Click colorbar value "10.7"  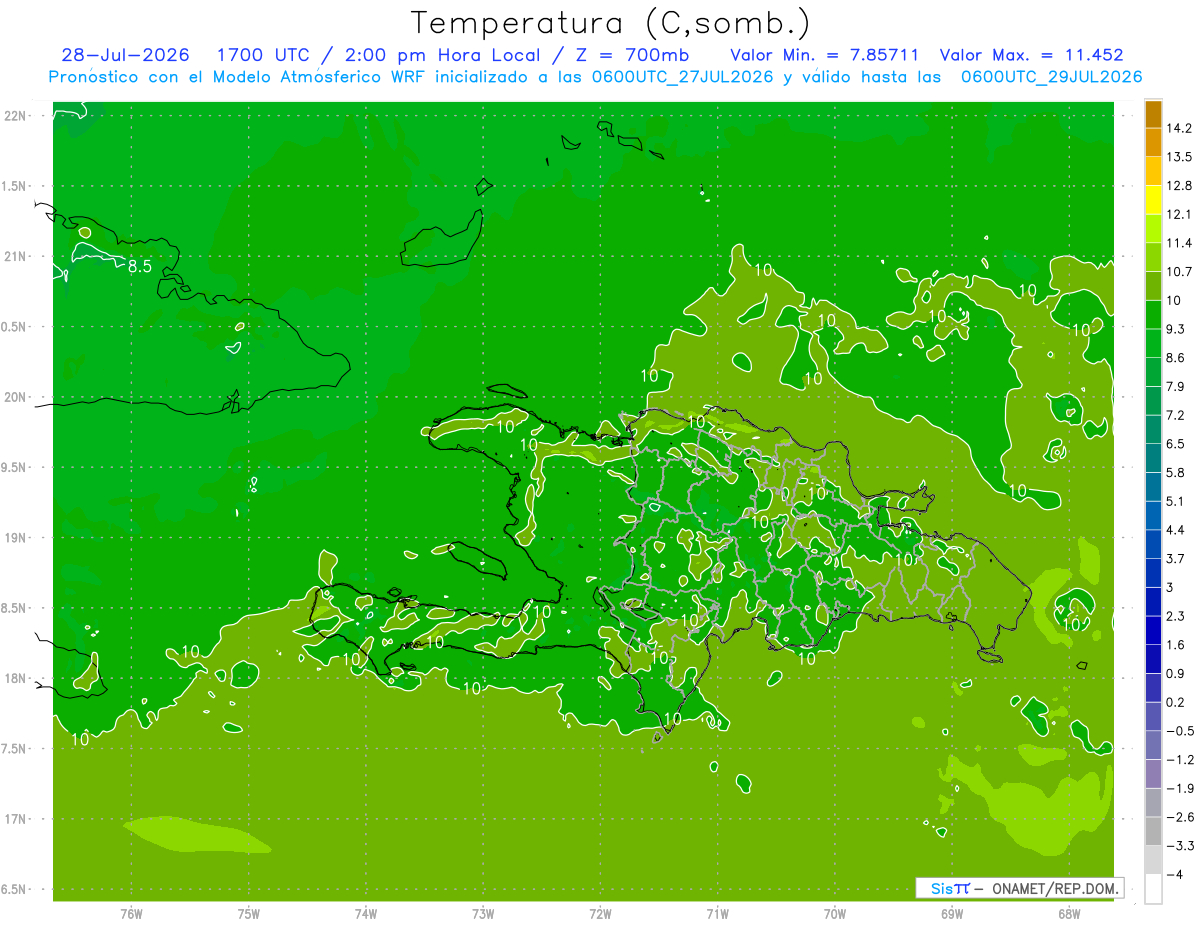tap(1178, 272)
